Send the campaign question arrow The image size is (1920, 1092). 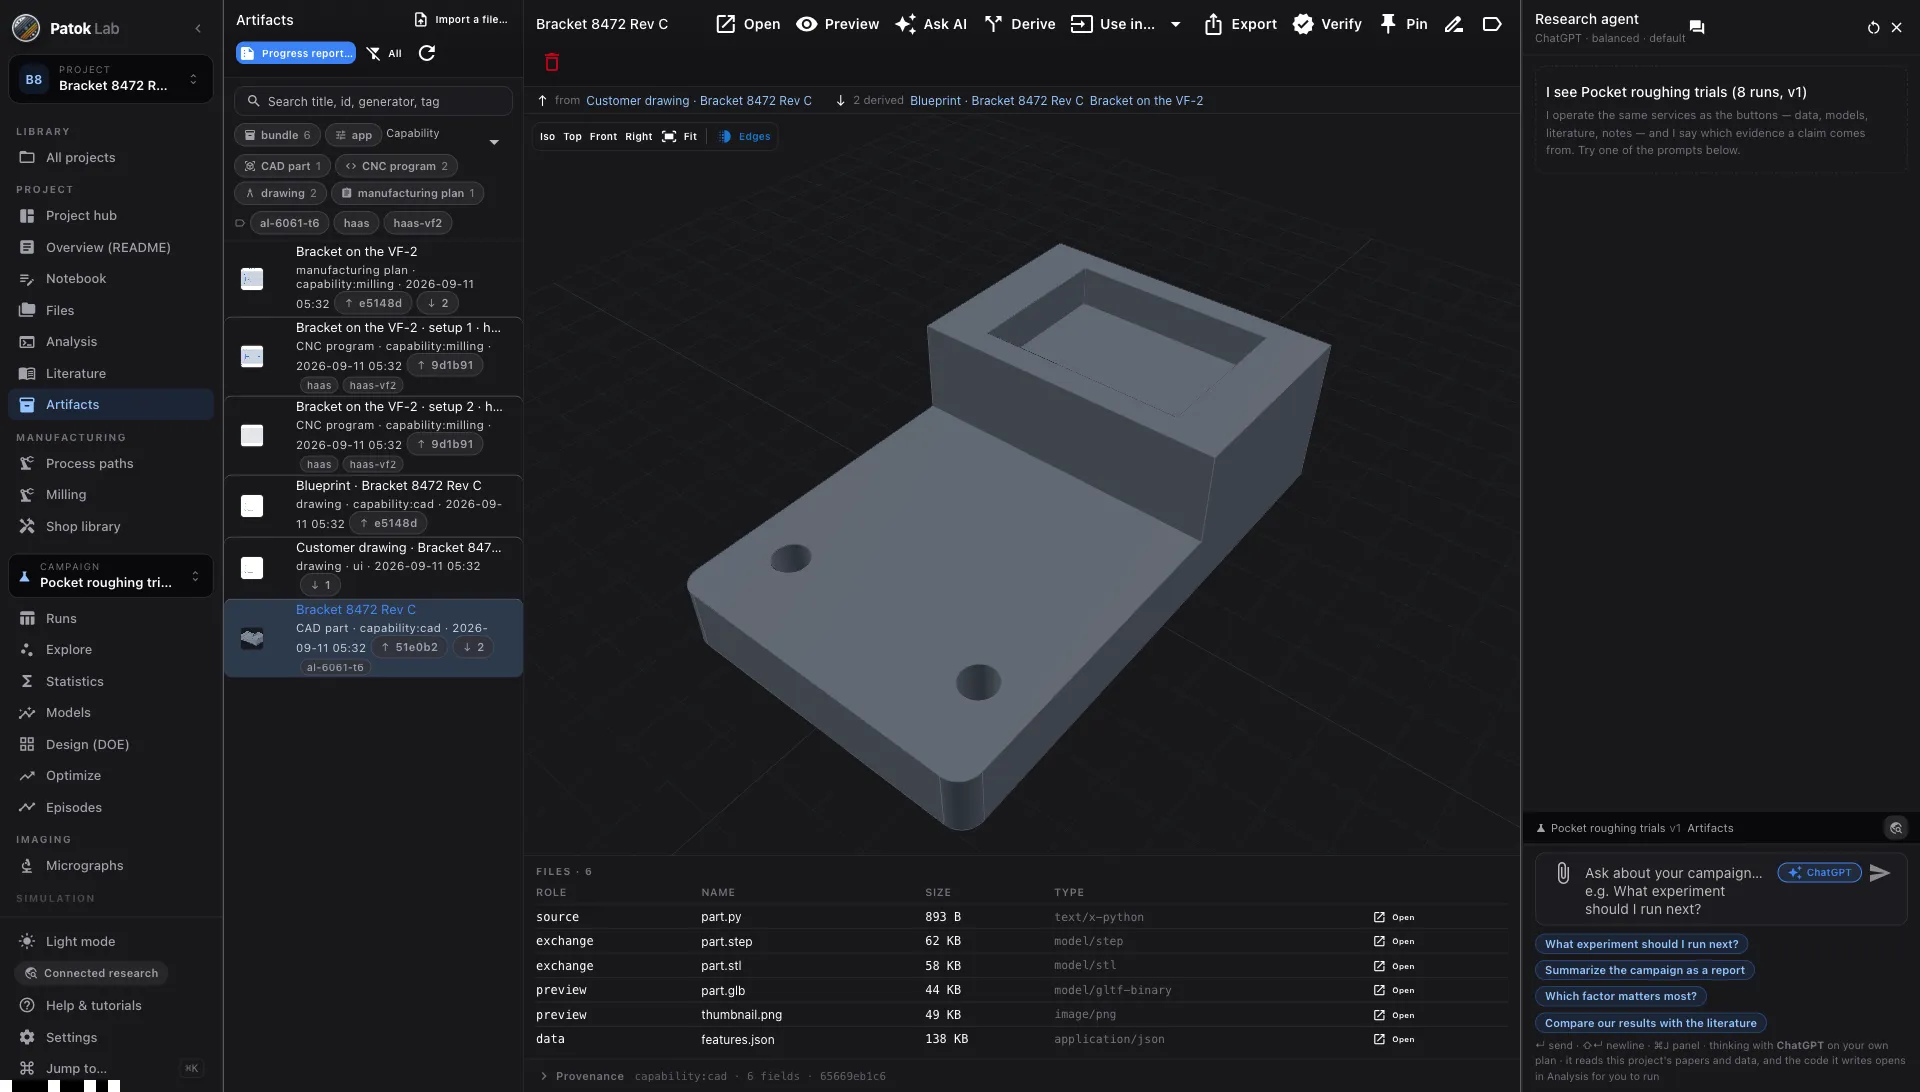(1880, 873)
